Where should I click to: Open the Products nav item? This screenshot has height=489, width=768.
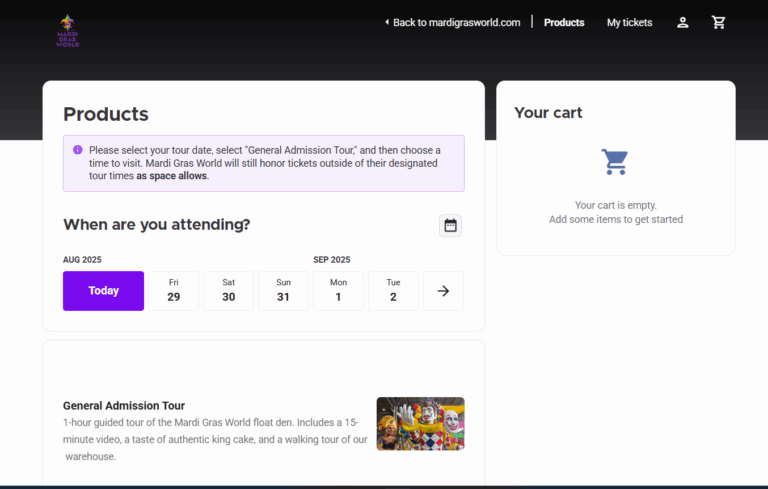tap(564, 23)
